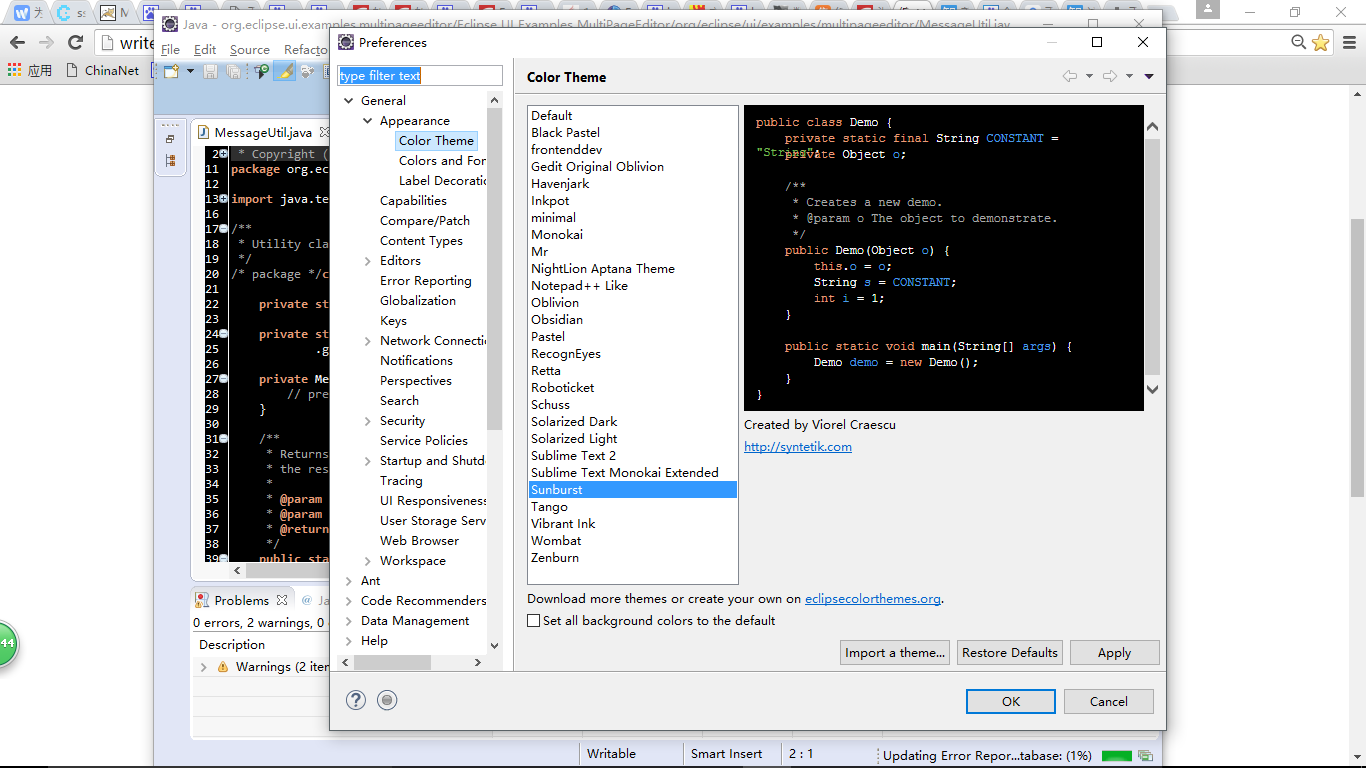Open the preference page view menu dropdown
The width and height of the screenshot is (1366, 768).
1149,77
